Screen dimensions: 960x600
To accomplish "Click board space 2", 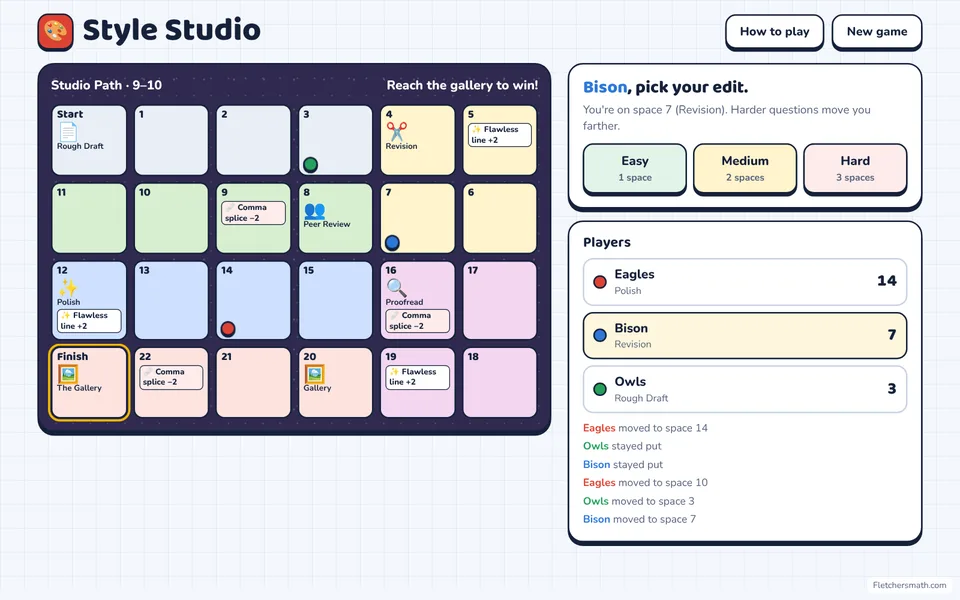I will [253, 140].
